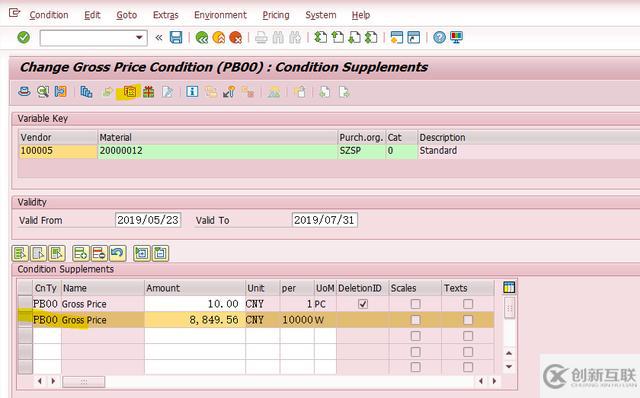Click the Amount column header

(195, 288)
